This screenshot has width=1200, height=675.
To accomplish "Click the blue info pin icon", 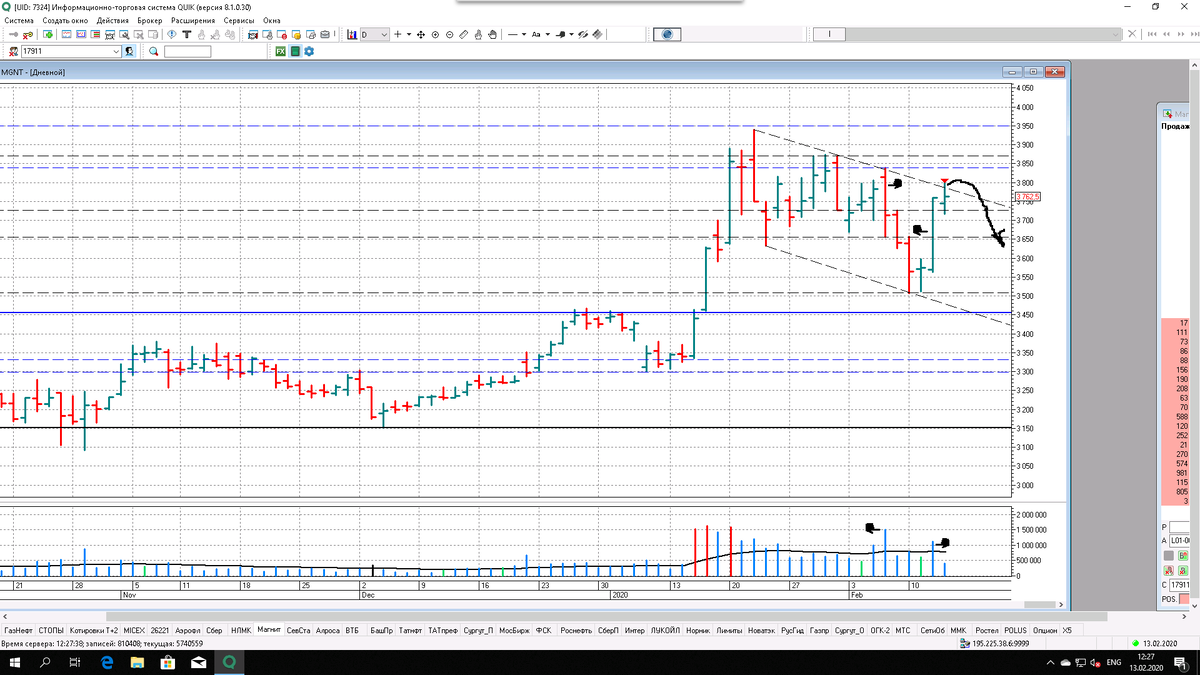I will point(172,34).
